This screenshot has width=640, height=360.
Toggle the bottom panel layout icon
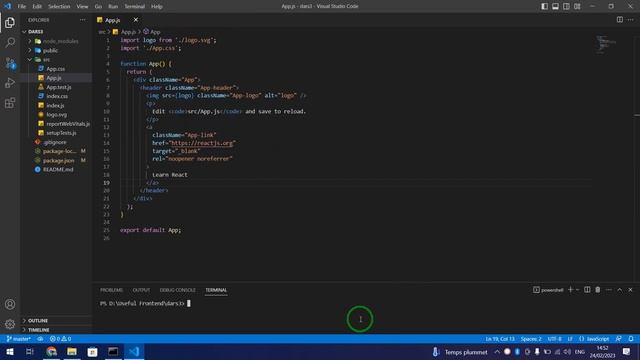556,6
